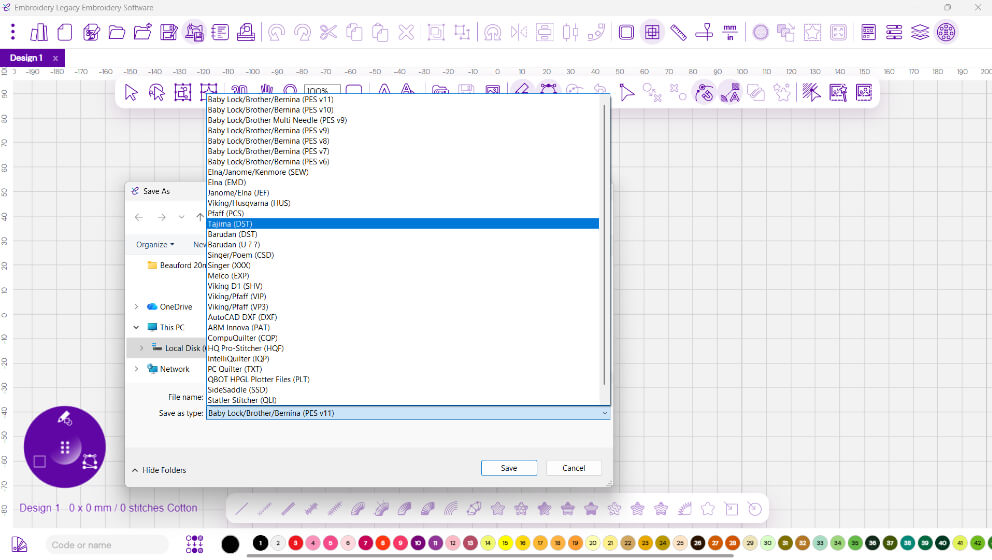Click the open folder icon

[x=116, y=32]
